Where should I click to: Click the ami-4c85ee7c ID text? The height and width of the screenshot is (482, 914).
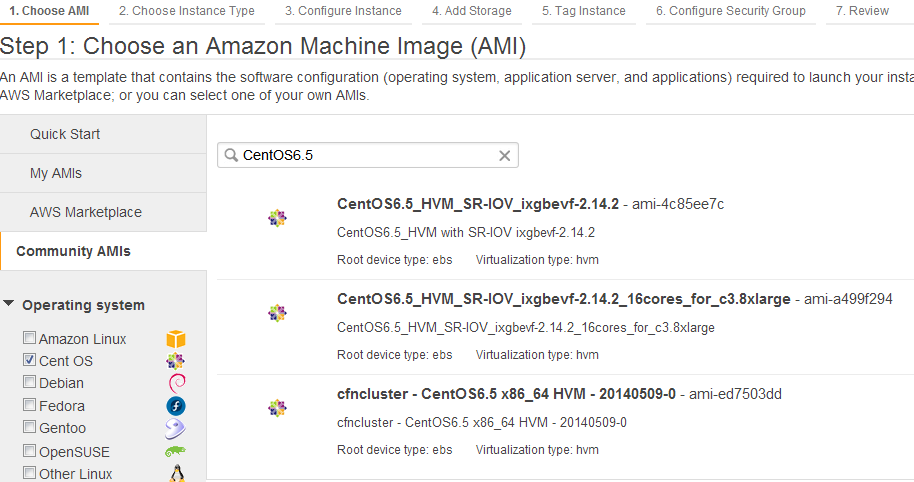click(678, 204)
